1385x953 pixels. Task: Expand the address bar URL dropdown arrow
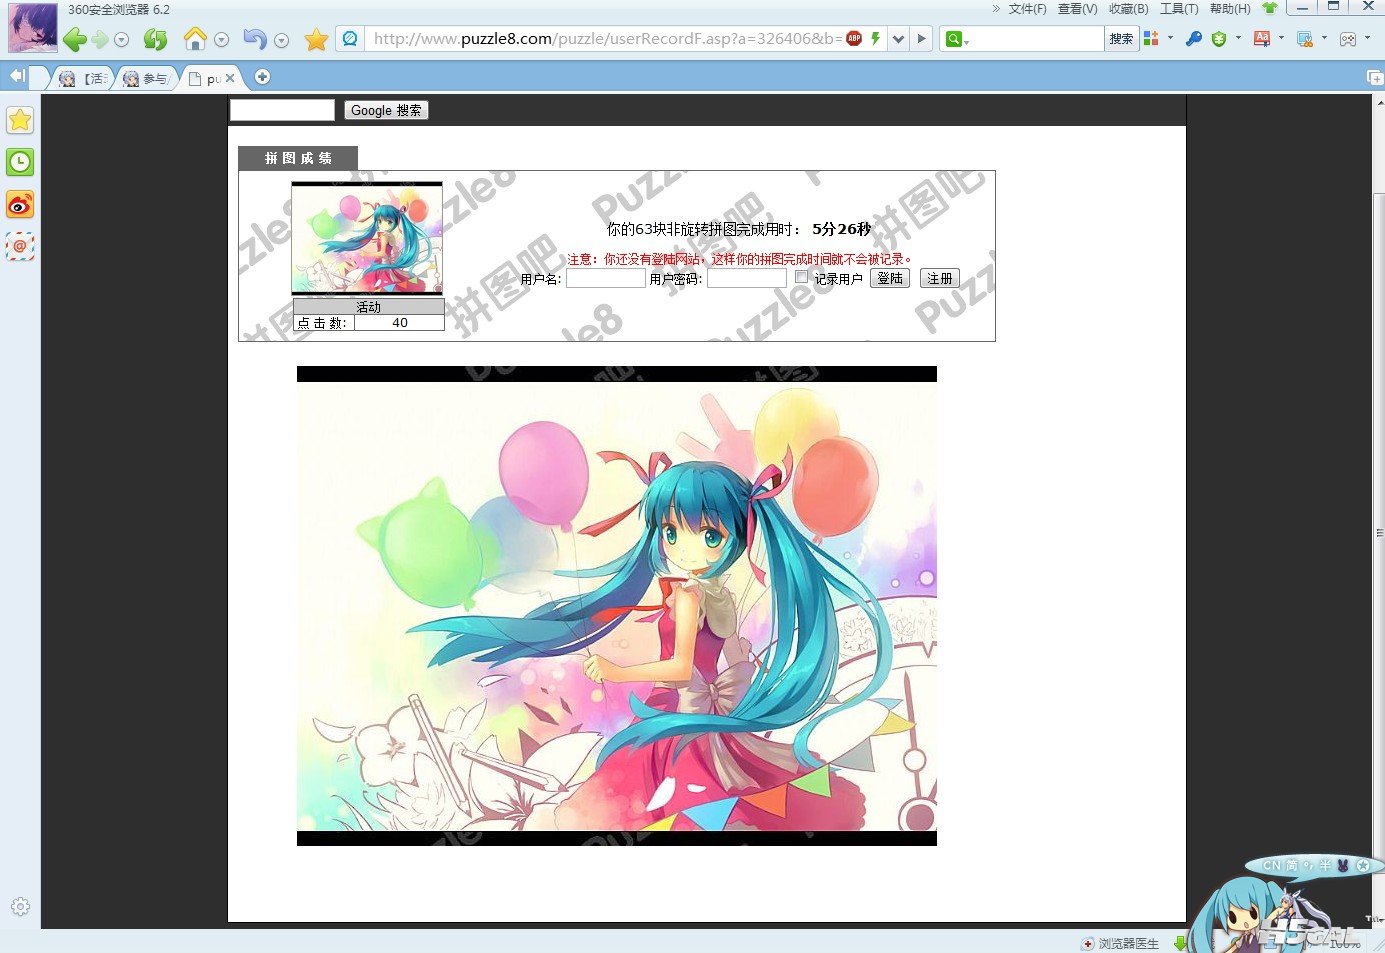[898, 39]
